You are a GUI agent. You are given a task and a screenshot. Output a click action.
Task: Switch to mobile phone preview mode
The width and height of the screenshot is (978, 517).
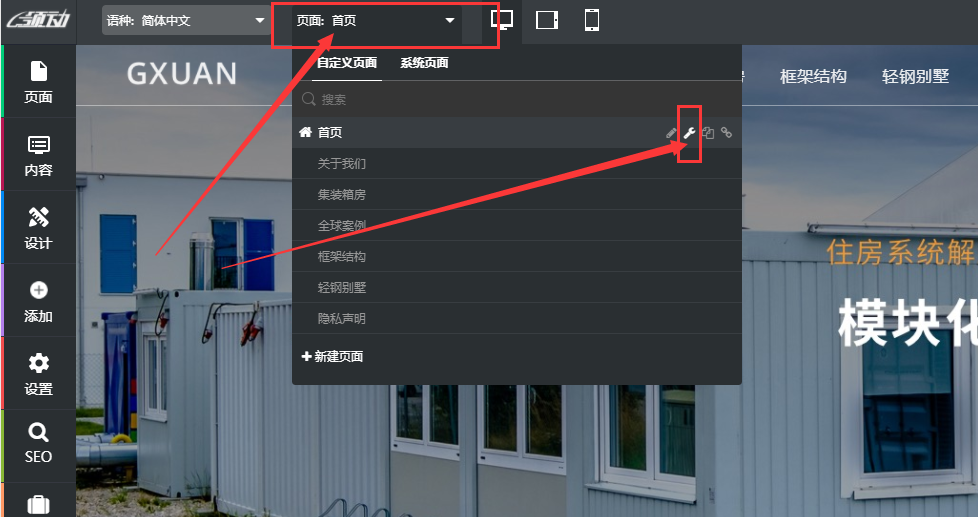(592, 20)
